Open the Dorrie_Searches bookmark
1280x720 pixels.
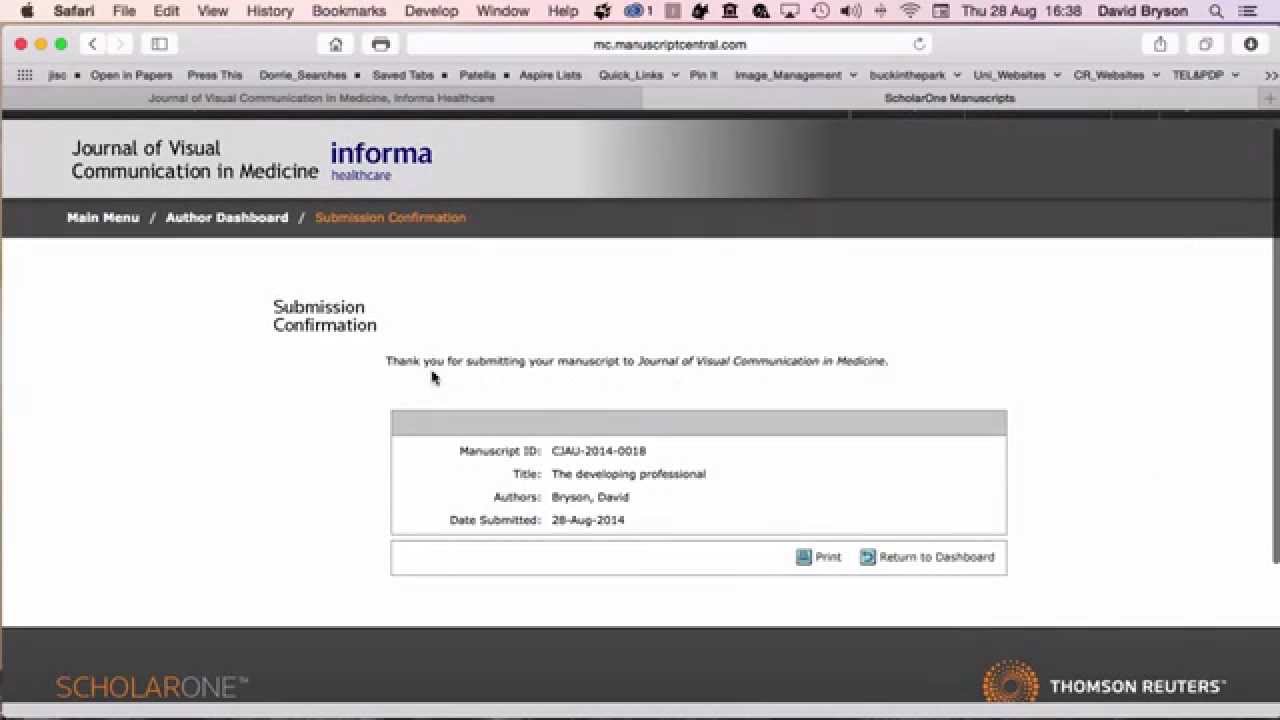[303, 75]
